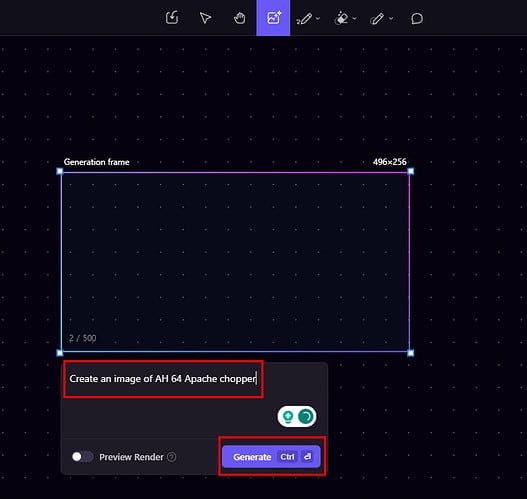Expand the sketch pen tool dropdown arrow
The height and width of the screenshot is (499, 527).
tap(318, 19)
